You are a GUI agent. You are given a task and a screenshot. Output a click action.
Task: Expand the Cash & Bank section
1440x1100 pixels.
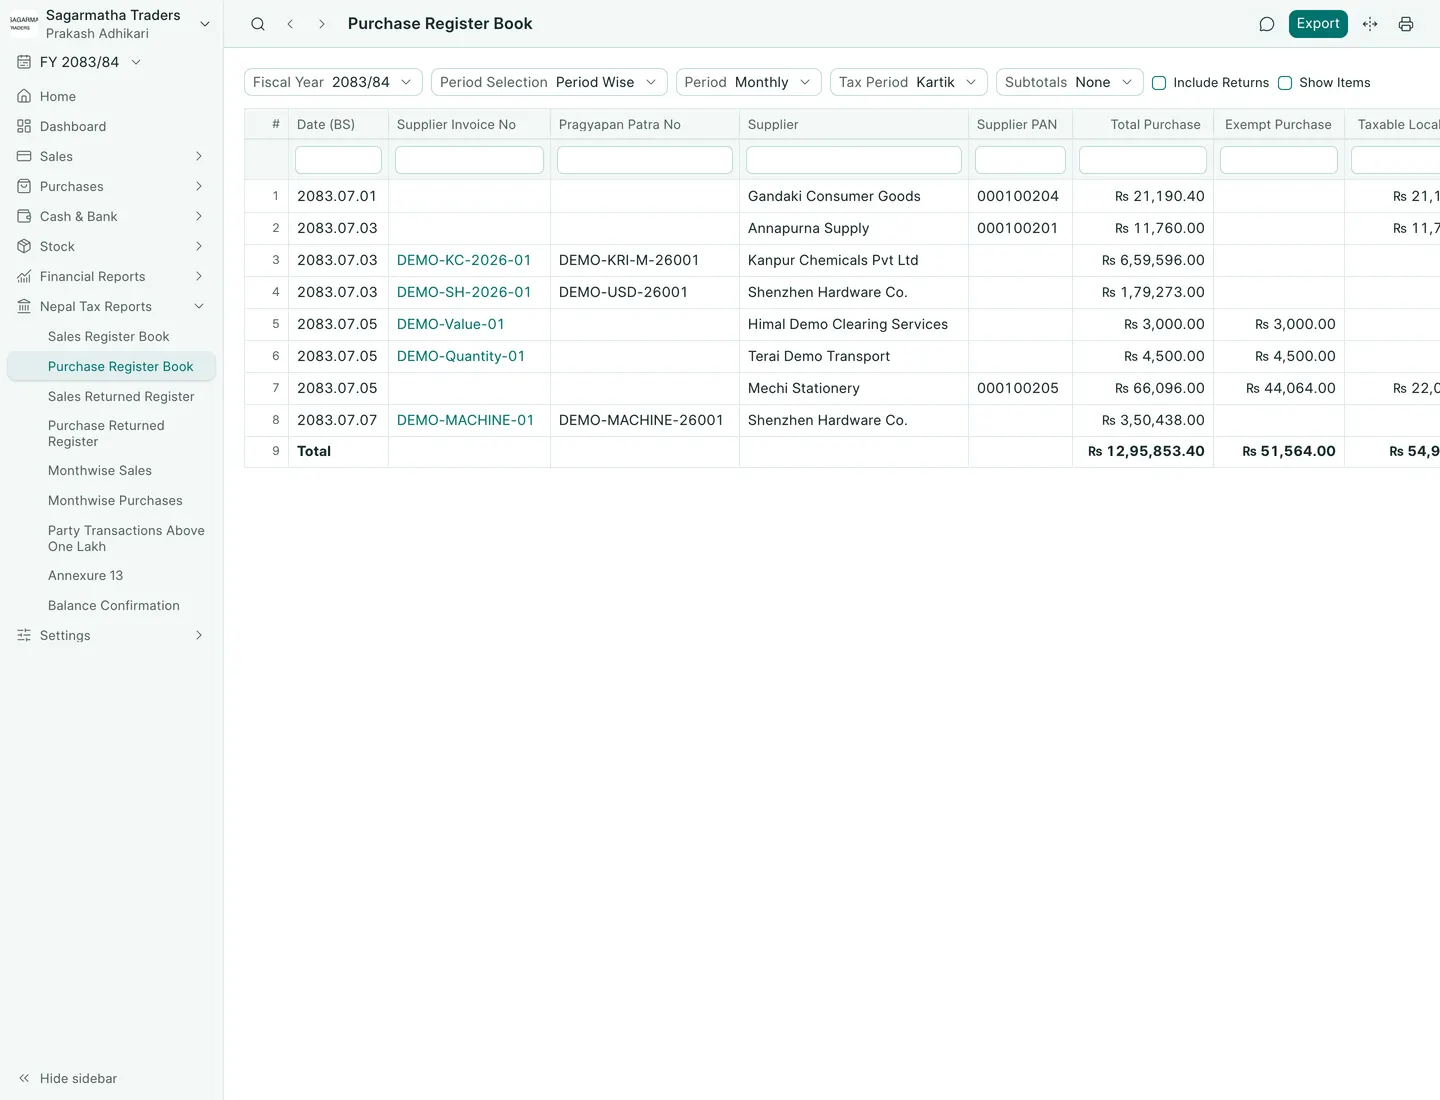click(199, 216)
